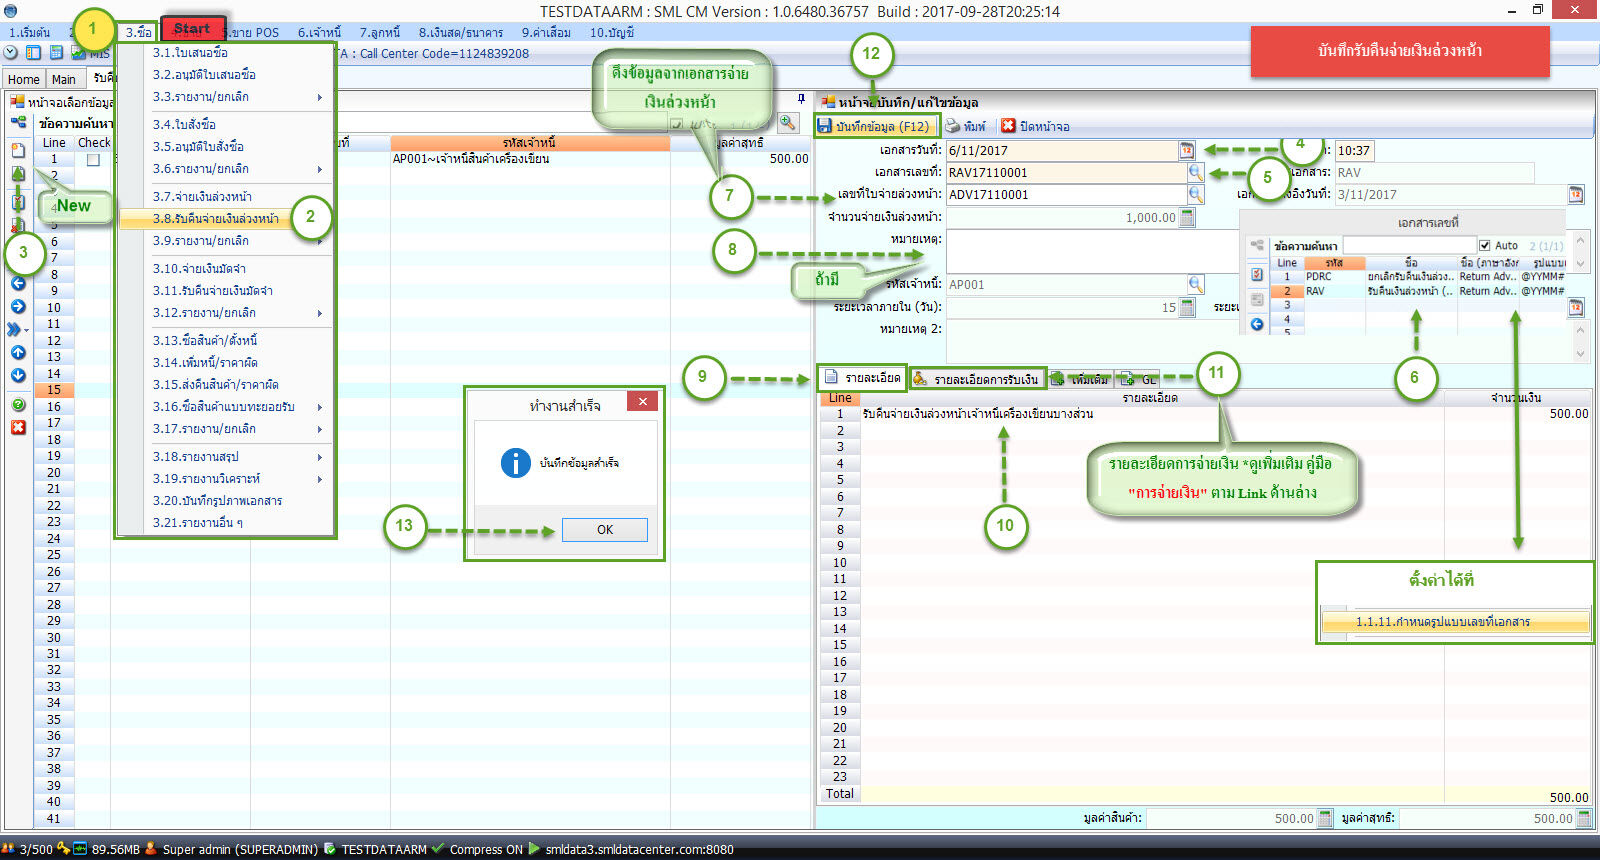The width and height of the screenshot is (1600, 860).
Task: Click the ข้อความค้นหา search box in popup
Action: point(1409,245)
